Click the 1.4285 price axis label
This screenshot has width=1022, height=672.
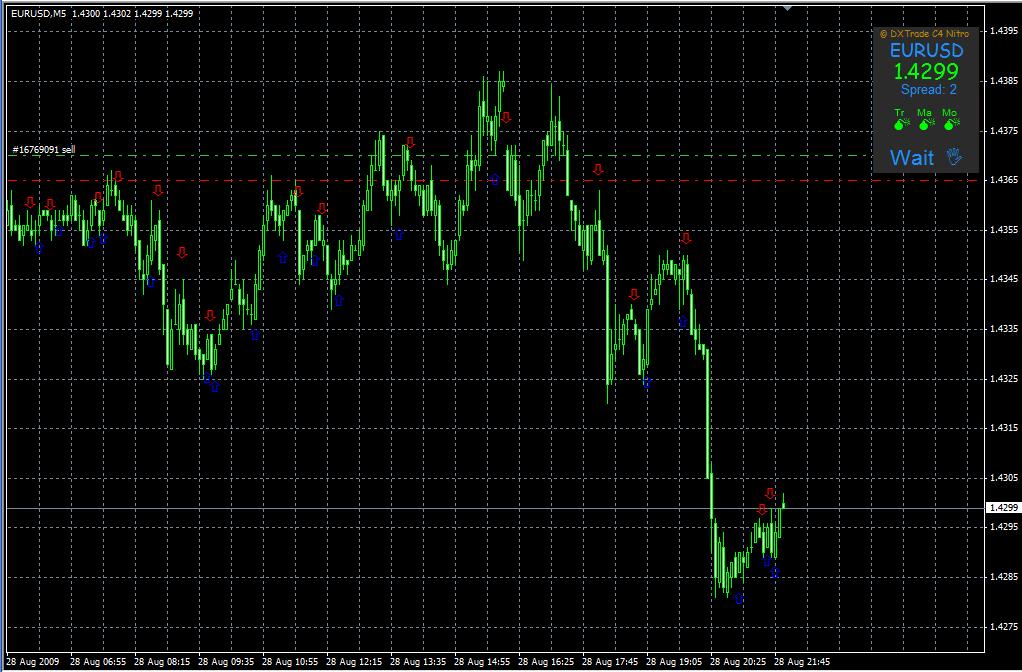(1004, 577)
